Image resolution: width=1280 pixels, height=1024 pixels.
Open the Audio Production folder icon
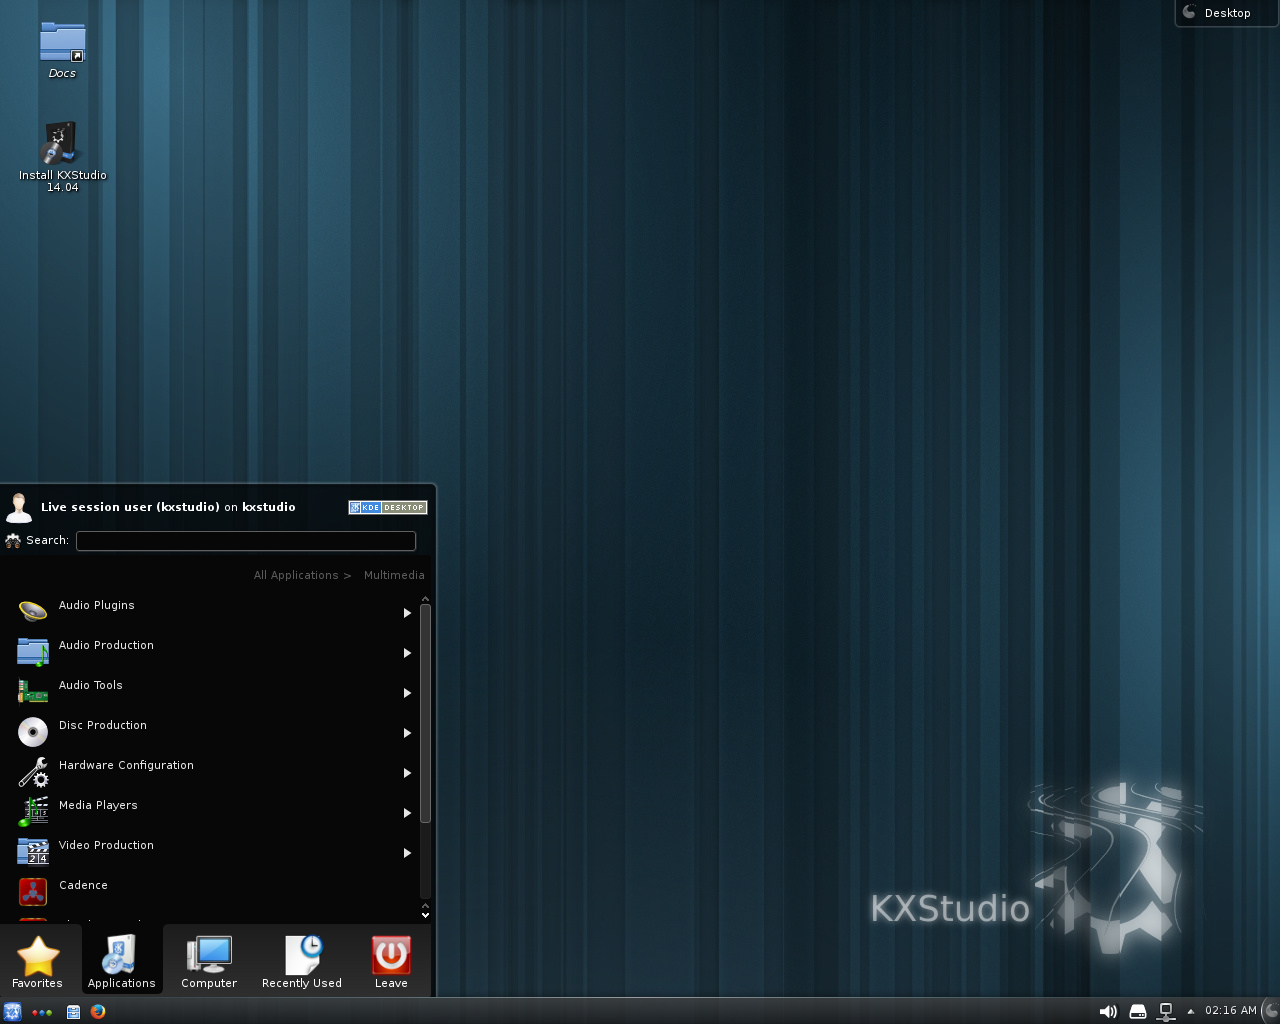click(x=32, y=651)
